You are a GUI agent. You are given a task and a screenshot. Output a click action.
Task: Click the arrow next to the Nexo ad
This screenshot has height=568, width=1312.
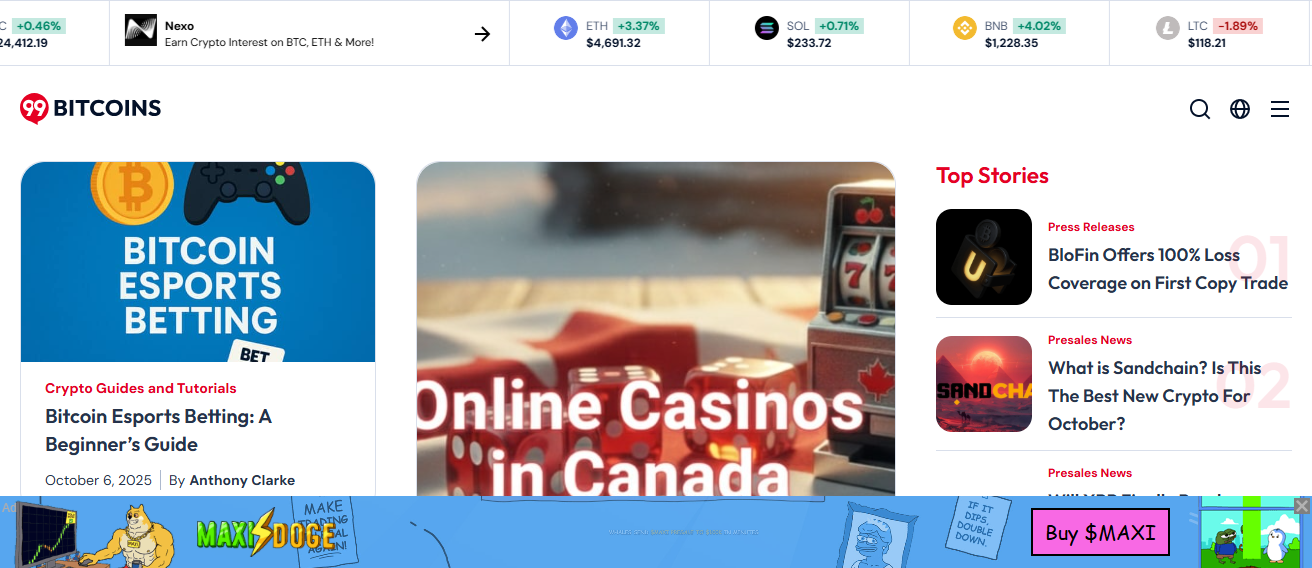coord(482,34)
